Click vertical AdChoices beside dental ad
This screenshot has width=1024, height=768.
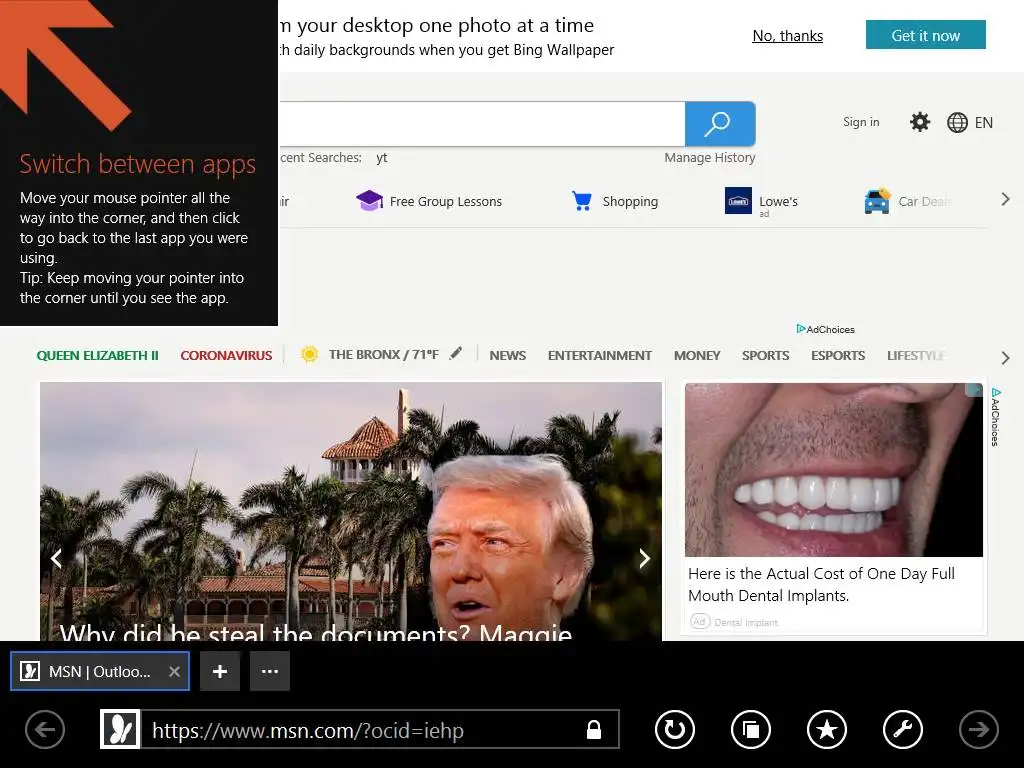pyautogui.click(x=995, y=417)
